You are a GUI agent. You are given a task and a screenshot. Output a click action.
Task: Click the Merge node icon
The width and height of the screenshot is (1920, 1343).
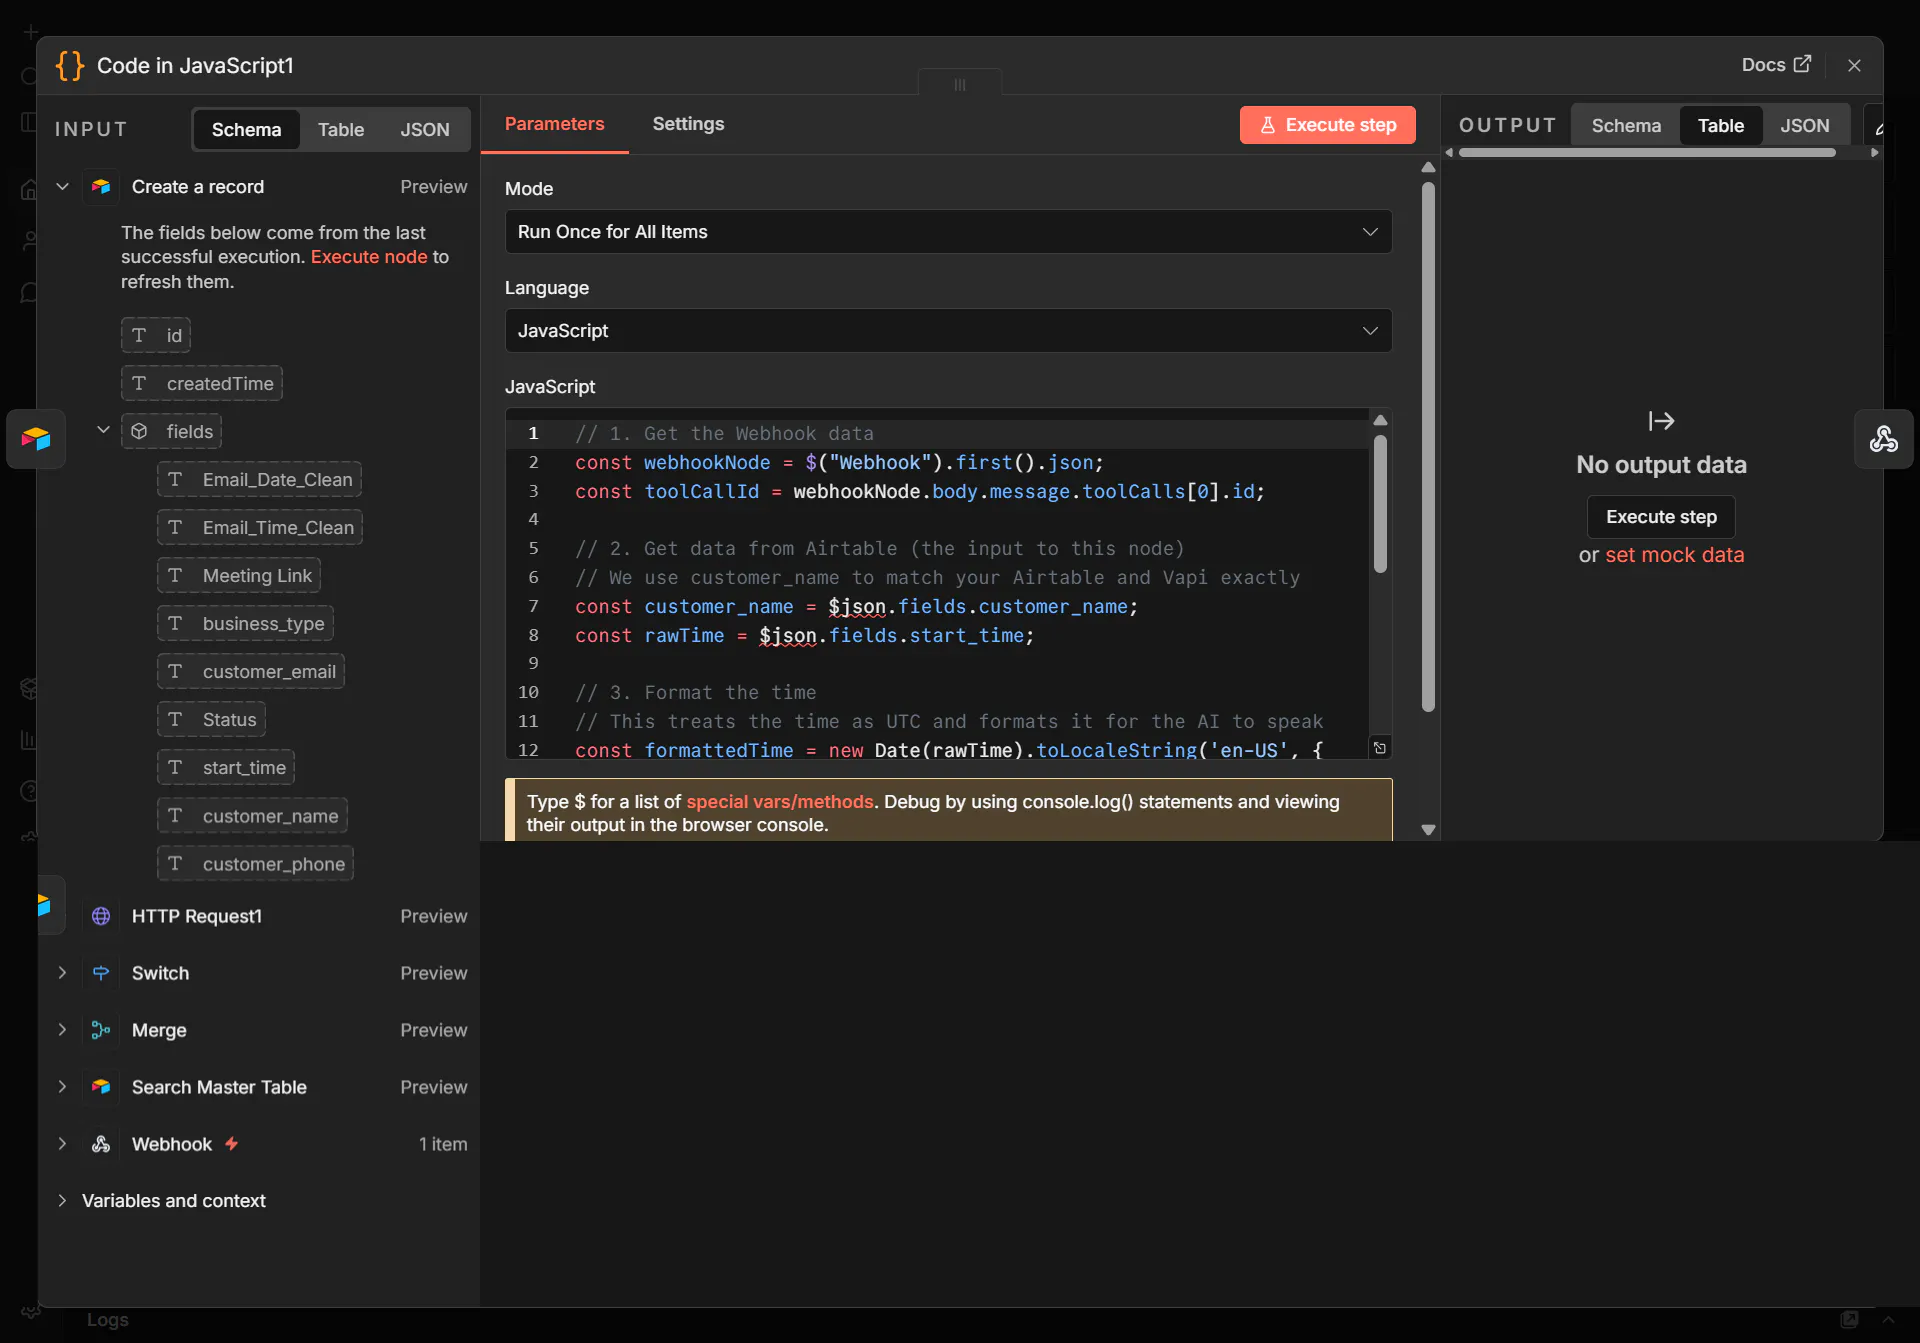[101, 1030]
